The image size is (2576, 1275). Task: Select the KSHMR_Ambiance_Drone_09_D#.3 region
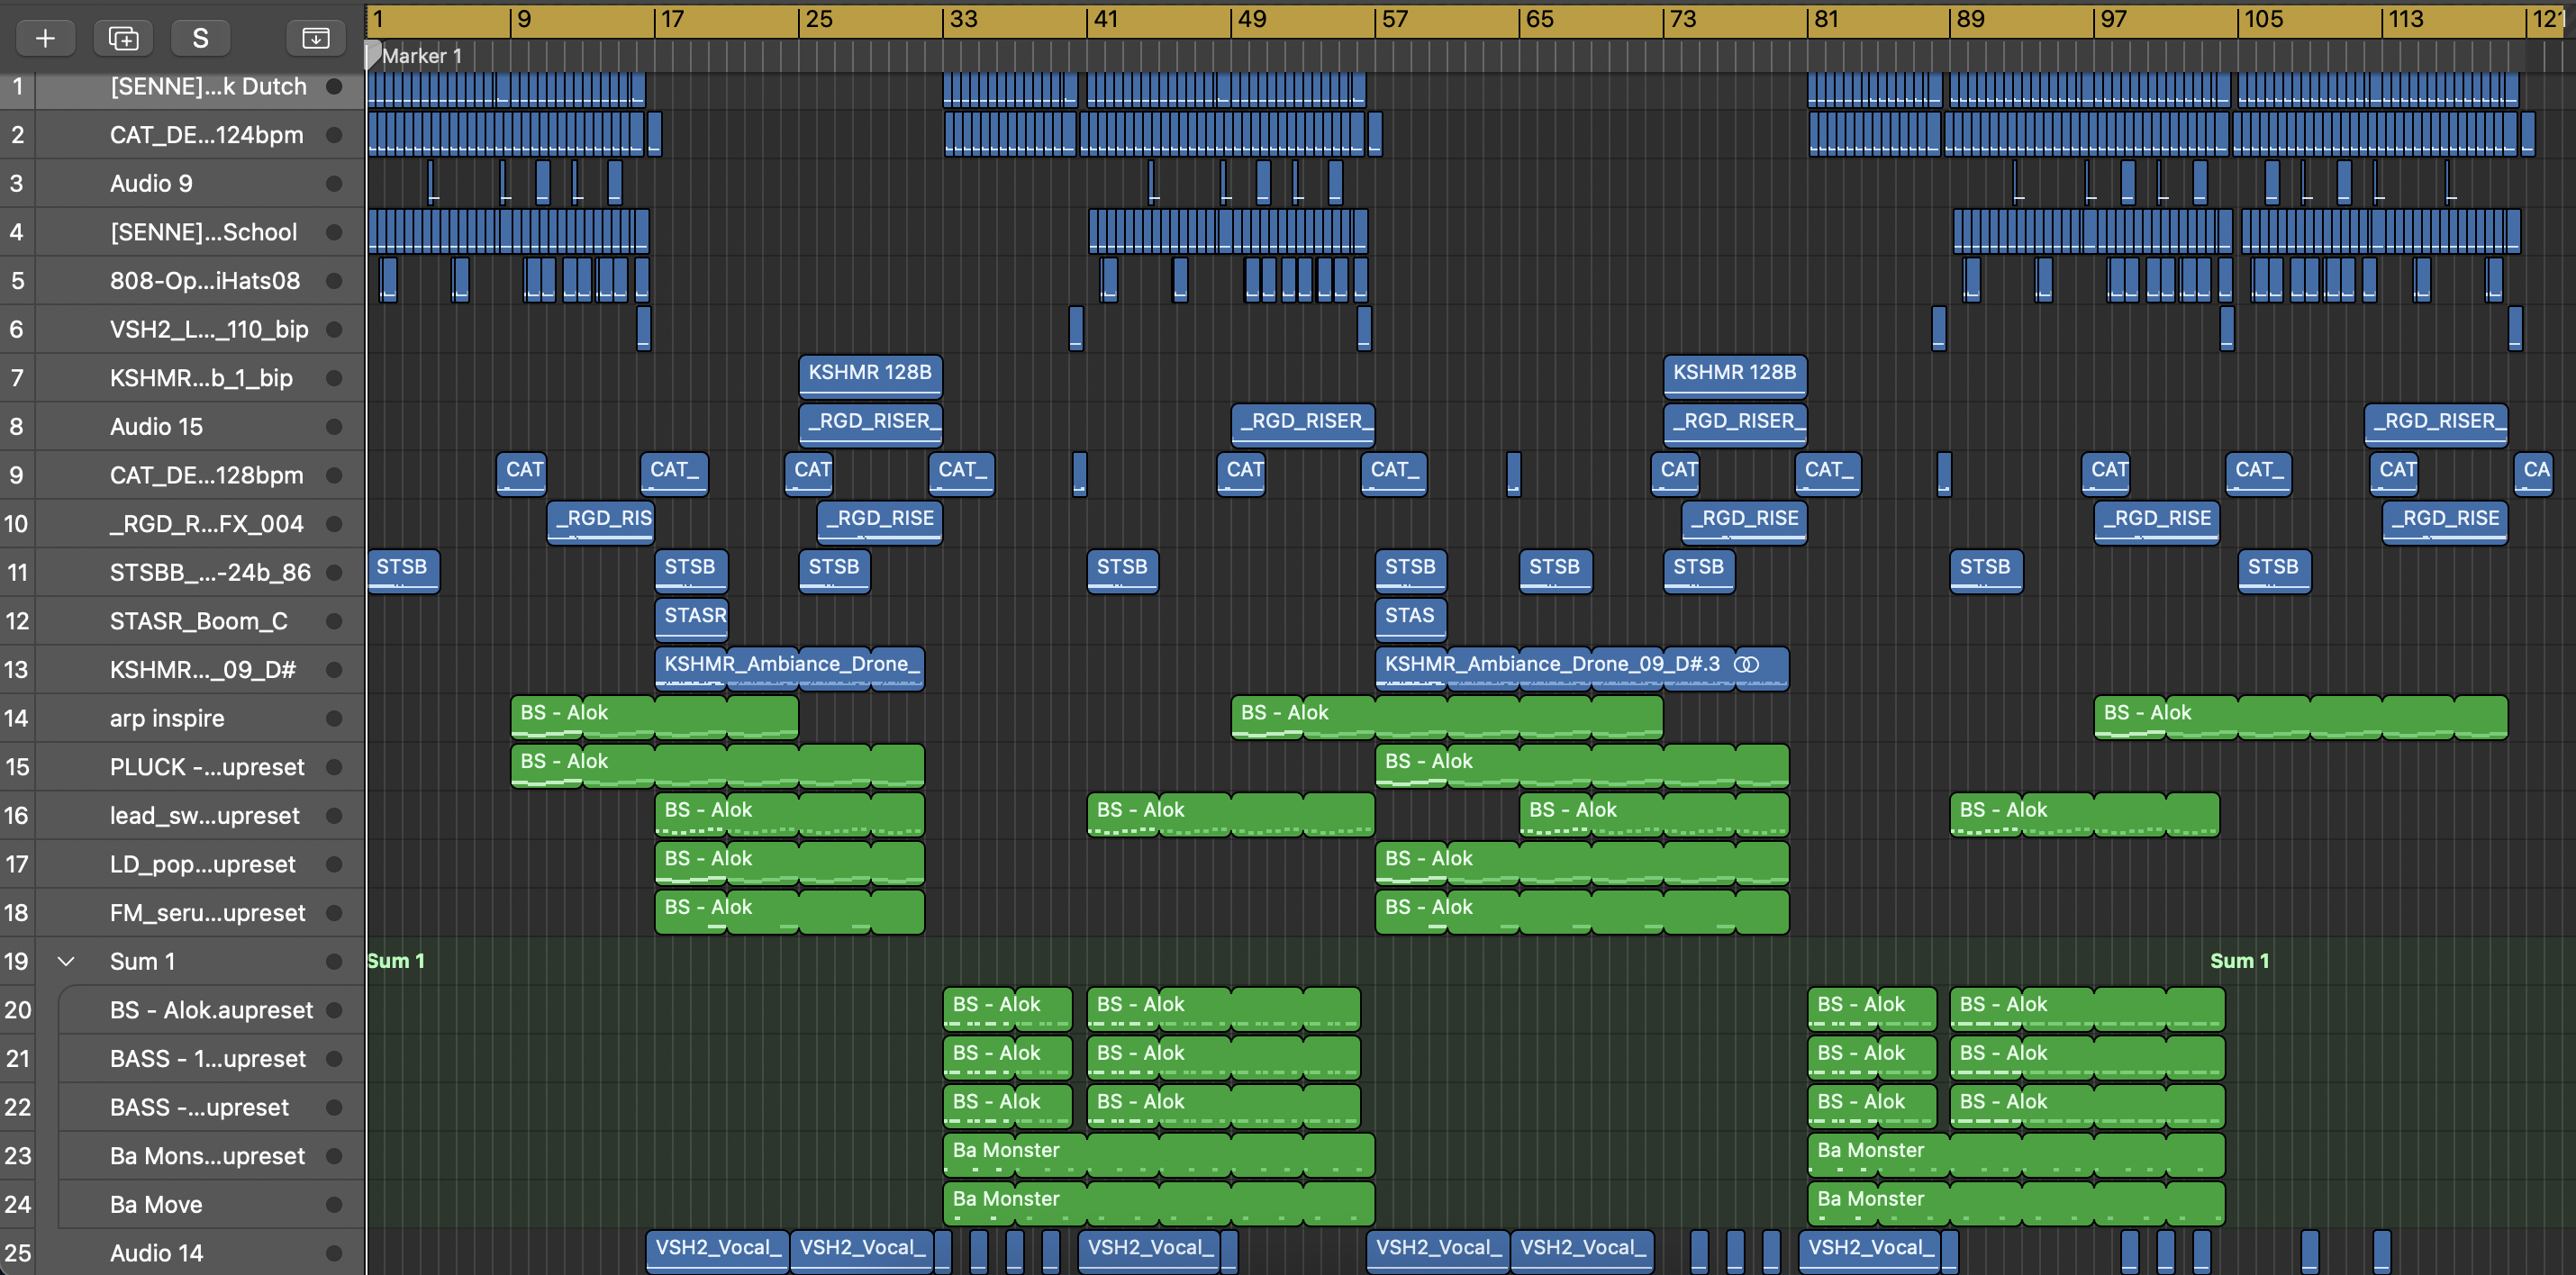(x=1582, y=669)
